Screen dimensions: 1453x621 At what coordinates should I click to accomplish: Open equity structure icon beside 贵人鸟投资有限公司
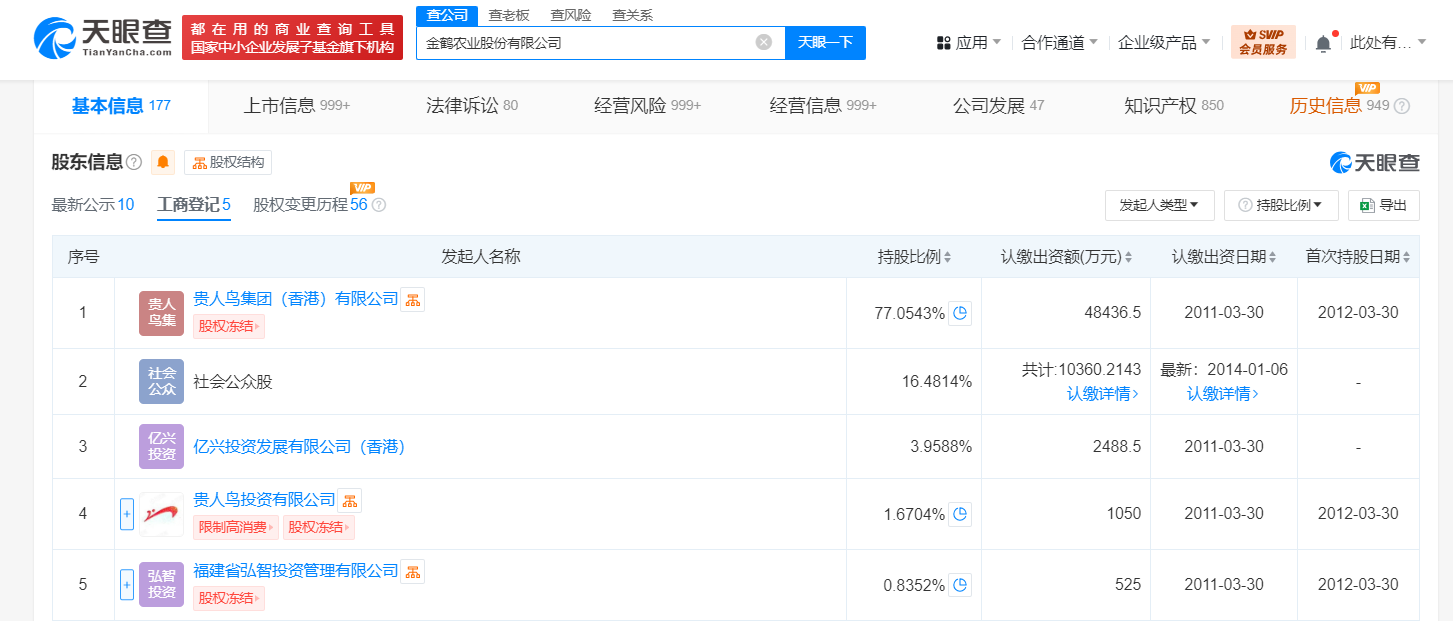349,500
